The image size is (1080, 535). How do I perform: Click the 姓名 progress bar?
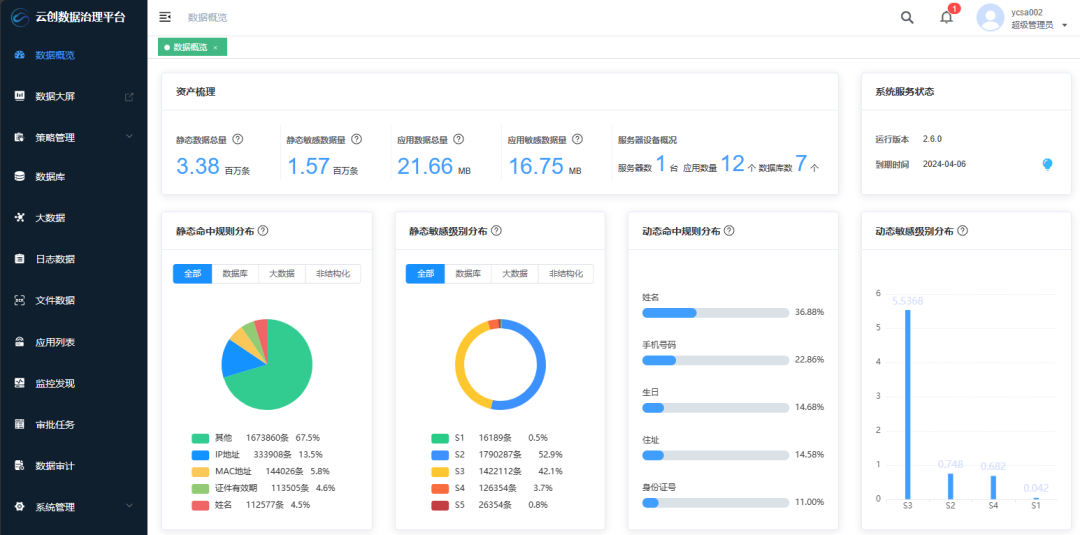(x=715, y=313)
